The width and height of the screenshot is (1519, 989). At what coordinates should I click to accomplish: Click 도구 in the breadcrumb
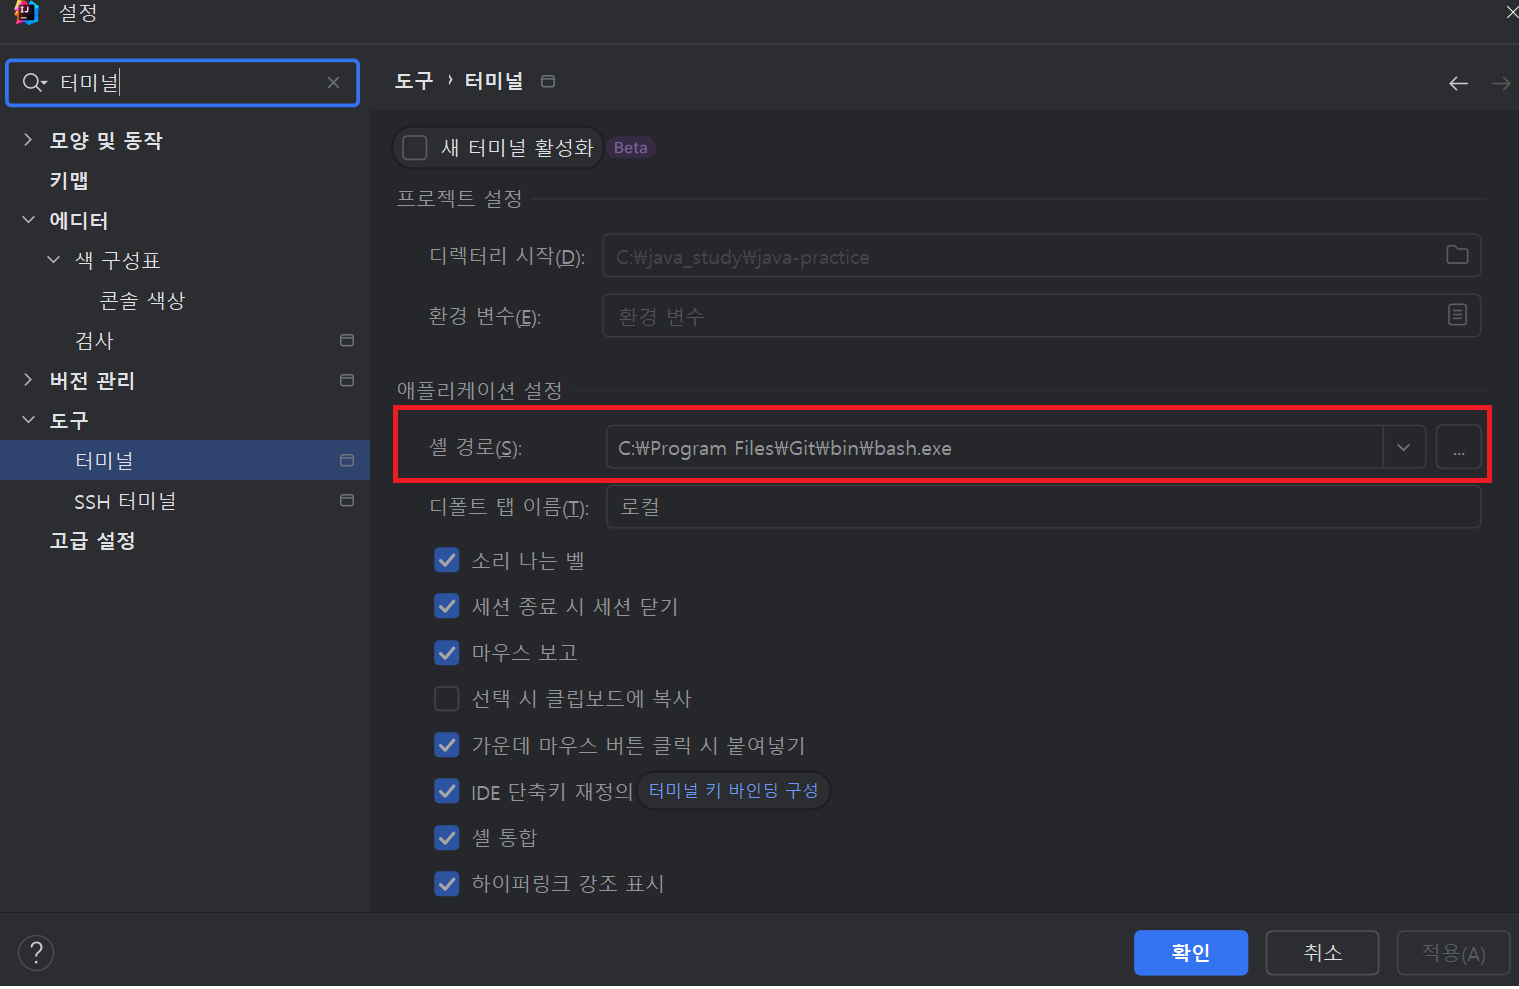point(414,81)
